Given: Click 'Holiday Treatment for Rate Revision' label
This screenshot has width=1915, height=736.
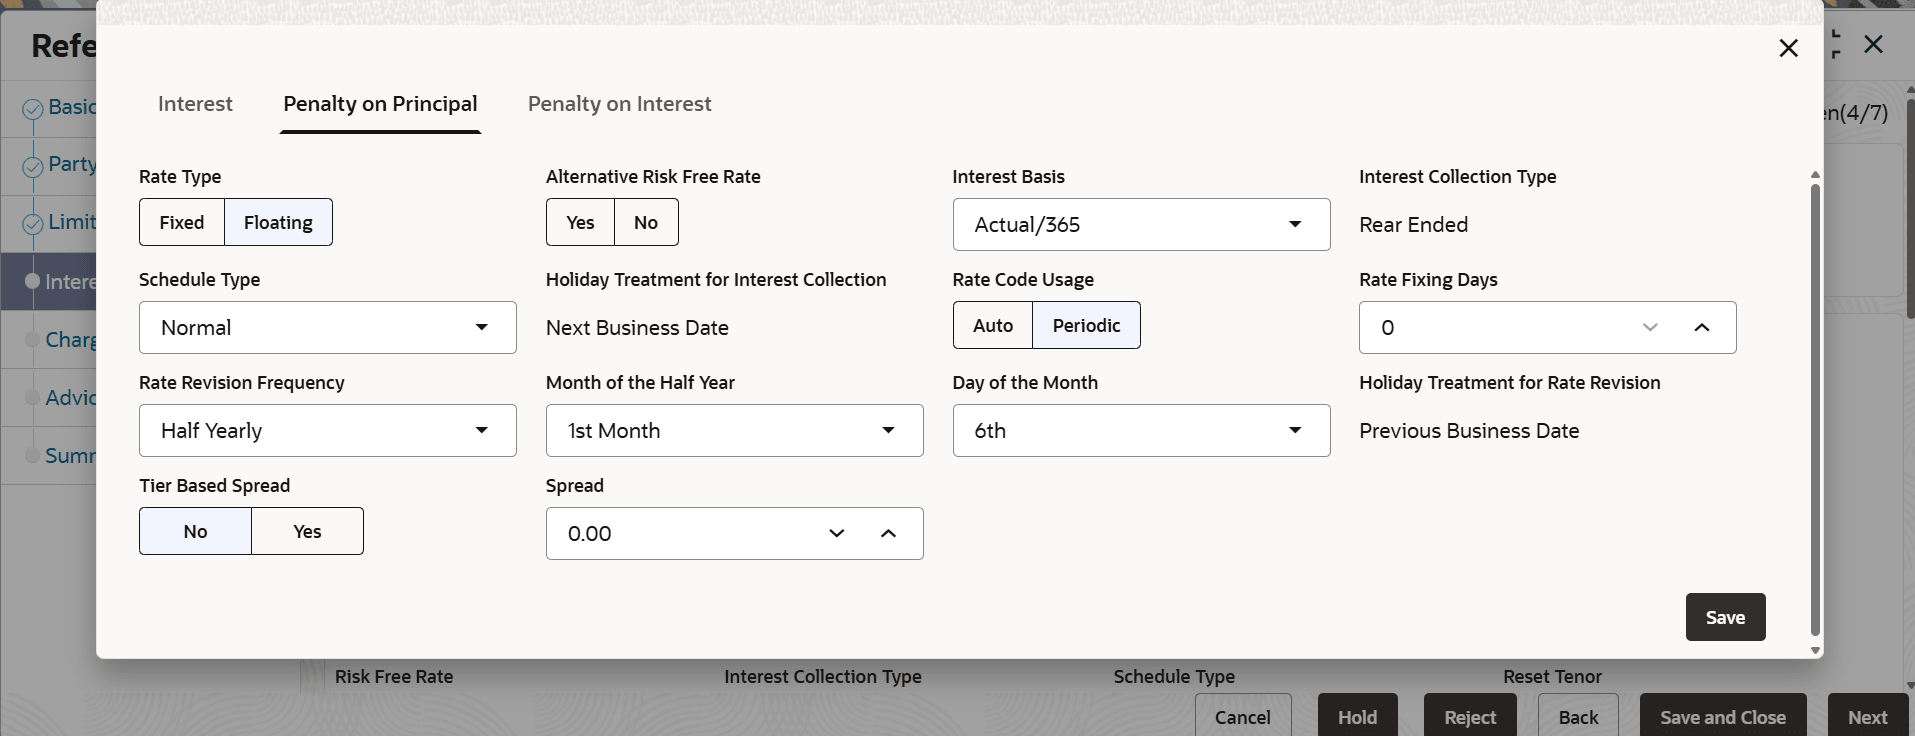Looking at the screenshot, I should [1509, 383].
